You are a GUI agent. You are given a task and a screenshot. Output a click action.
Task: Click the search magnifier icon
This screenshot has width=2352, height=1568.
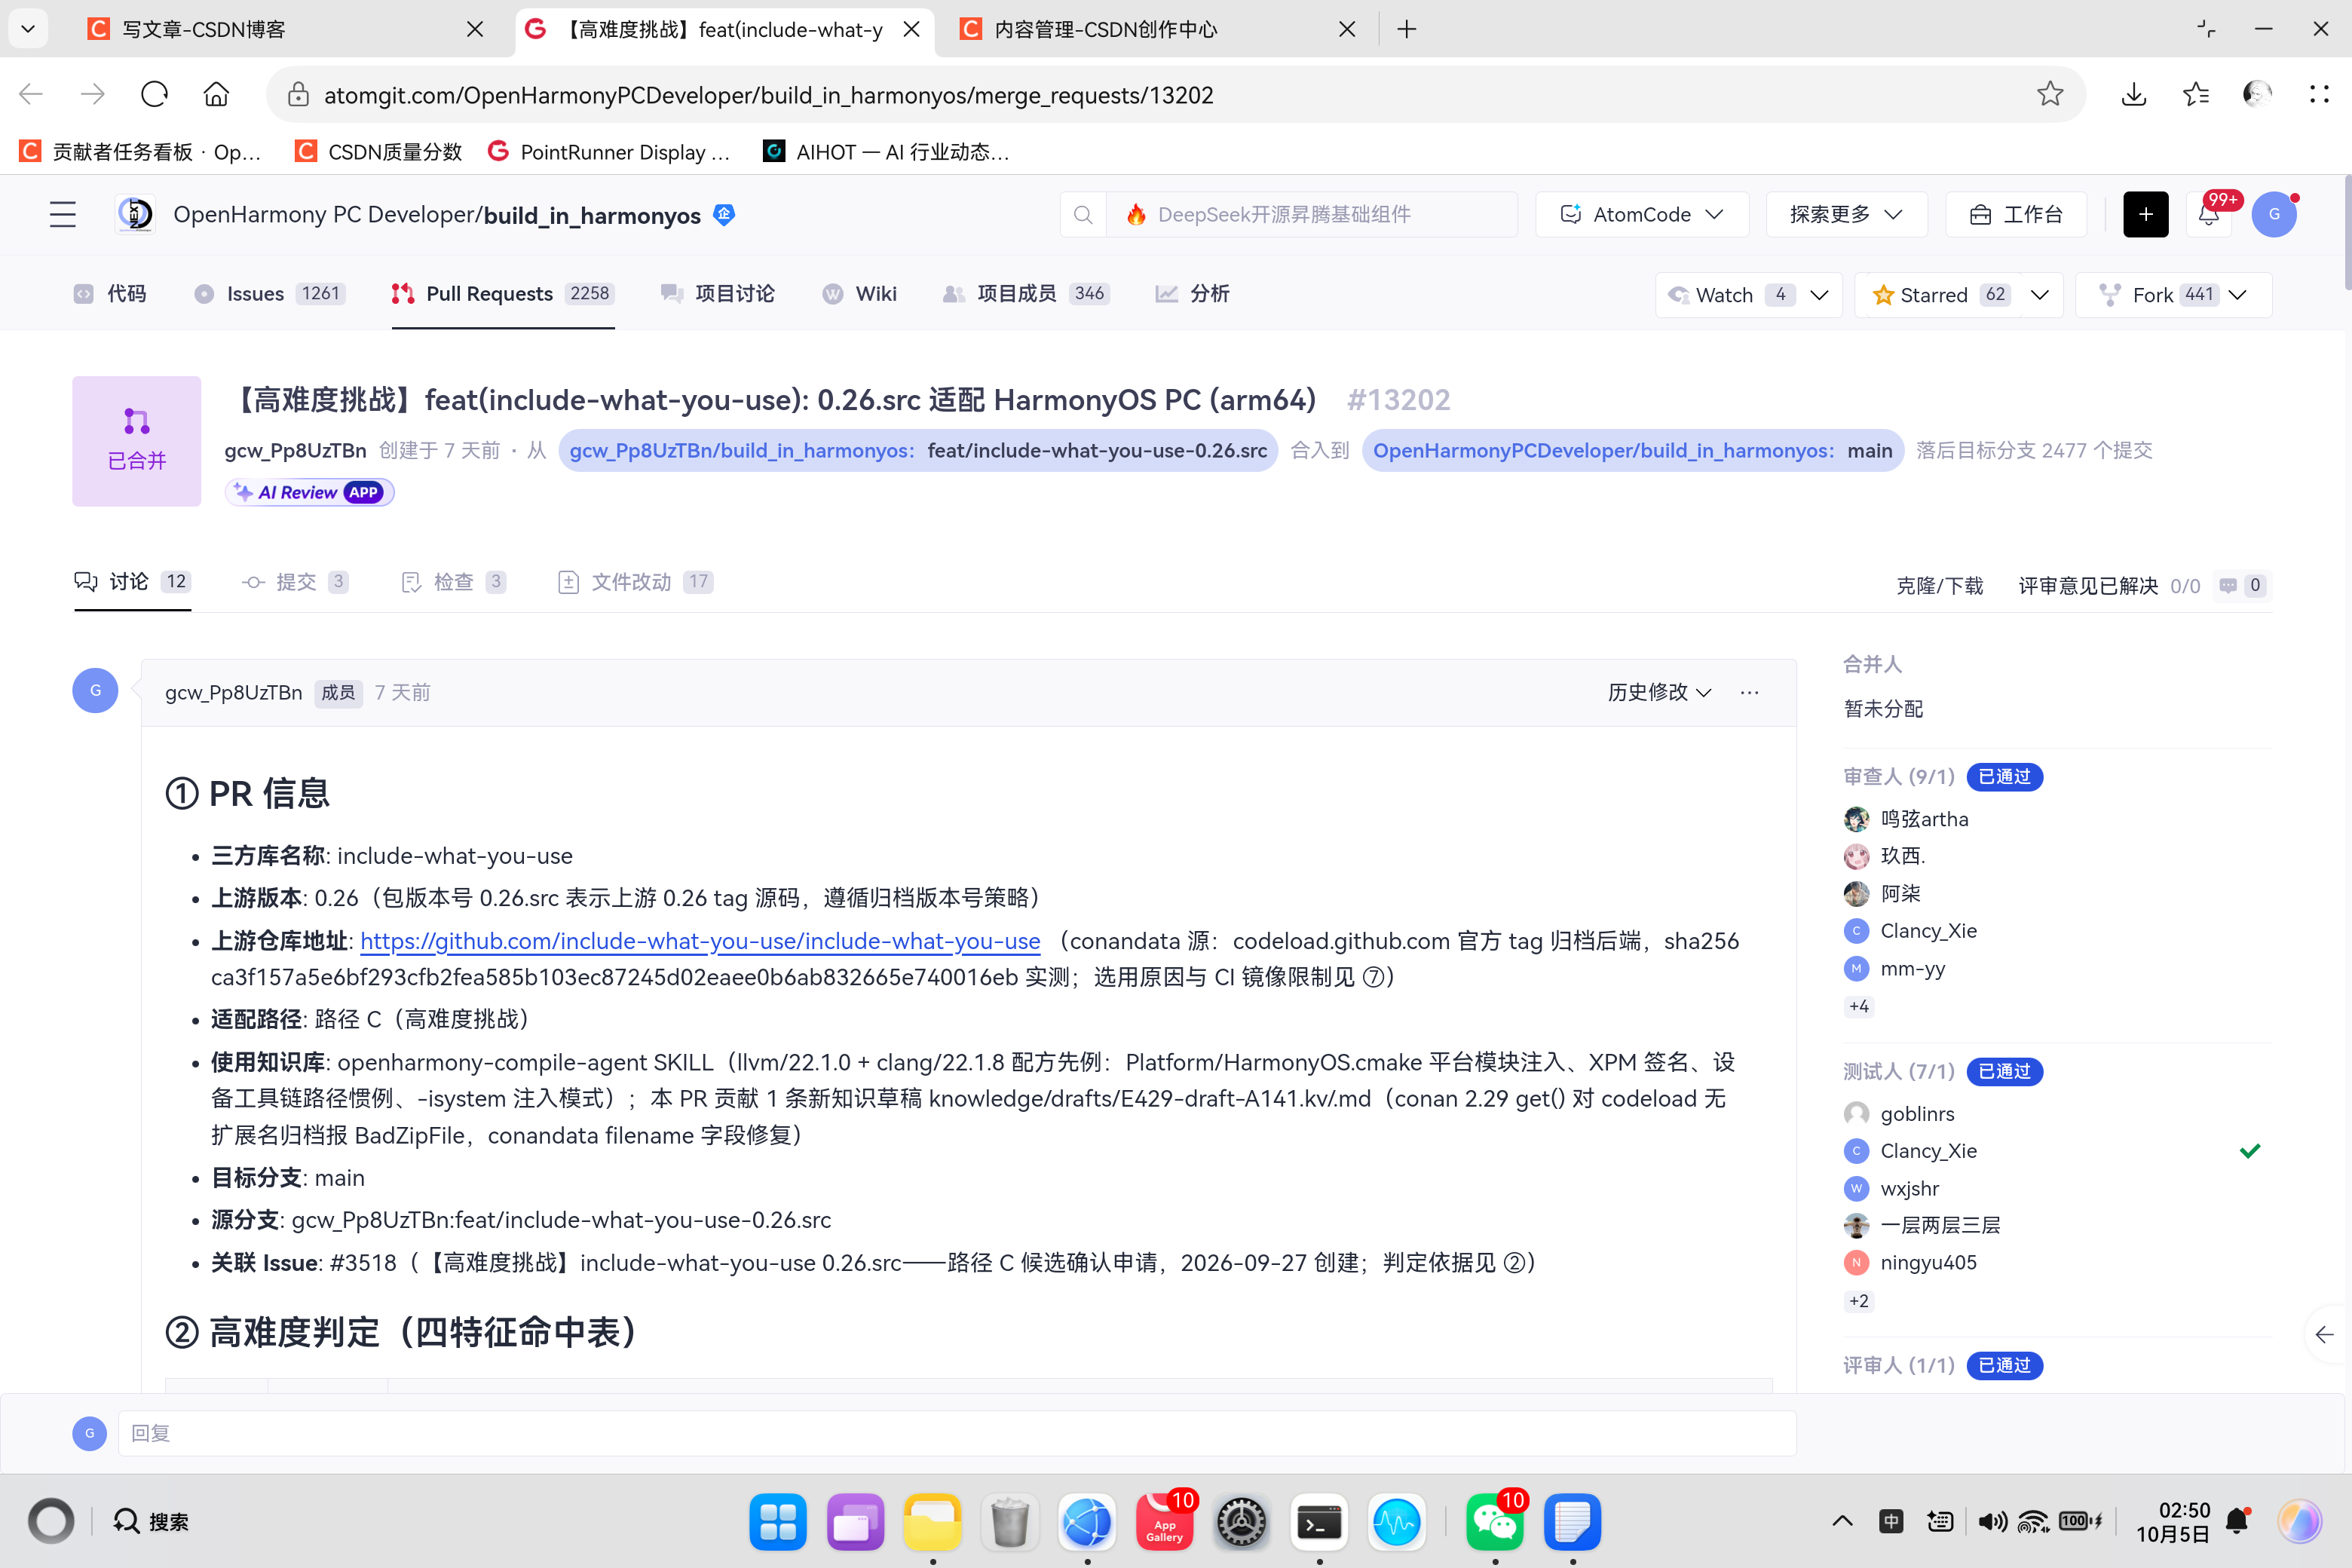coord(1083,214)
